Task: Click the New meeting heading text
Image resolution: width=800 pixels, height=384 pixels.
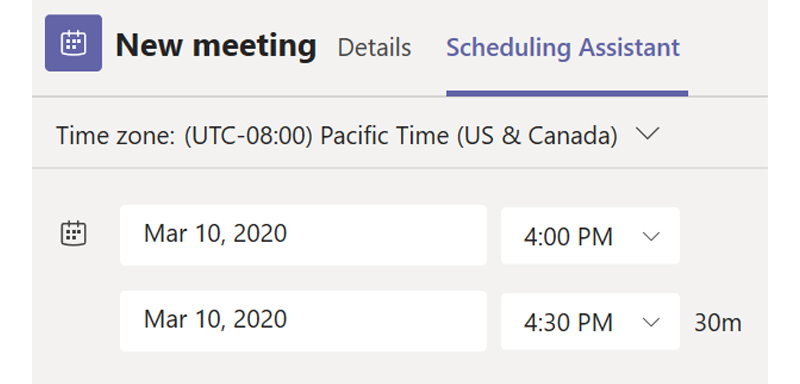Action: coord(216,46)
